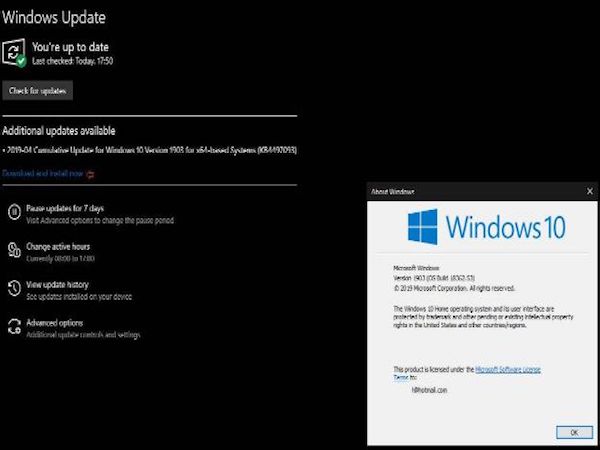The height and width of the screenshot is (450, 600).
Task: Click the small icon after Download and install now
Action: [90, 174]
